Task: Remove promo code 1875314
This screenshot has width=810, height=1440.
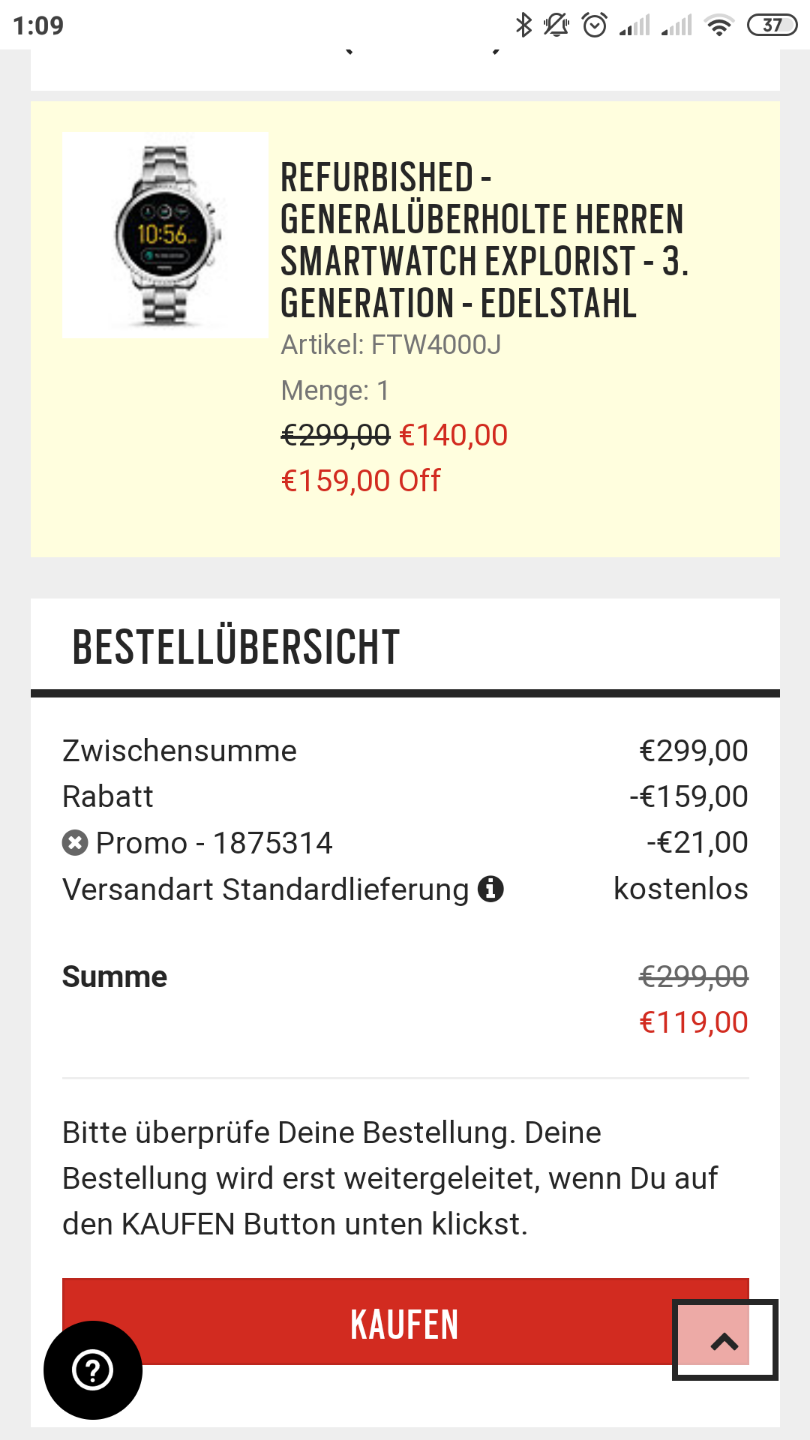Action: tap(75, 843)
